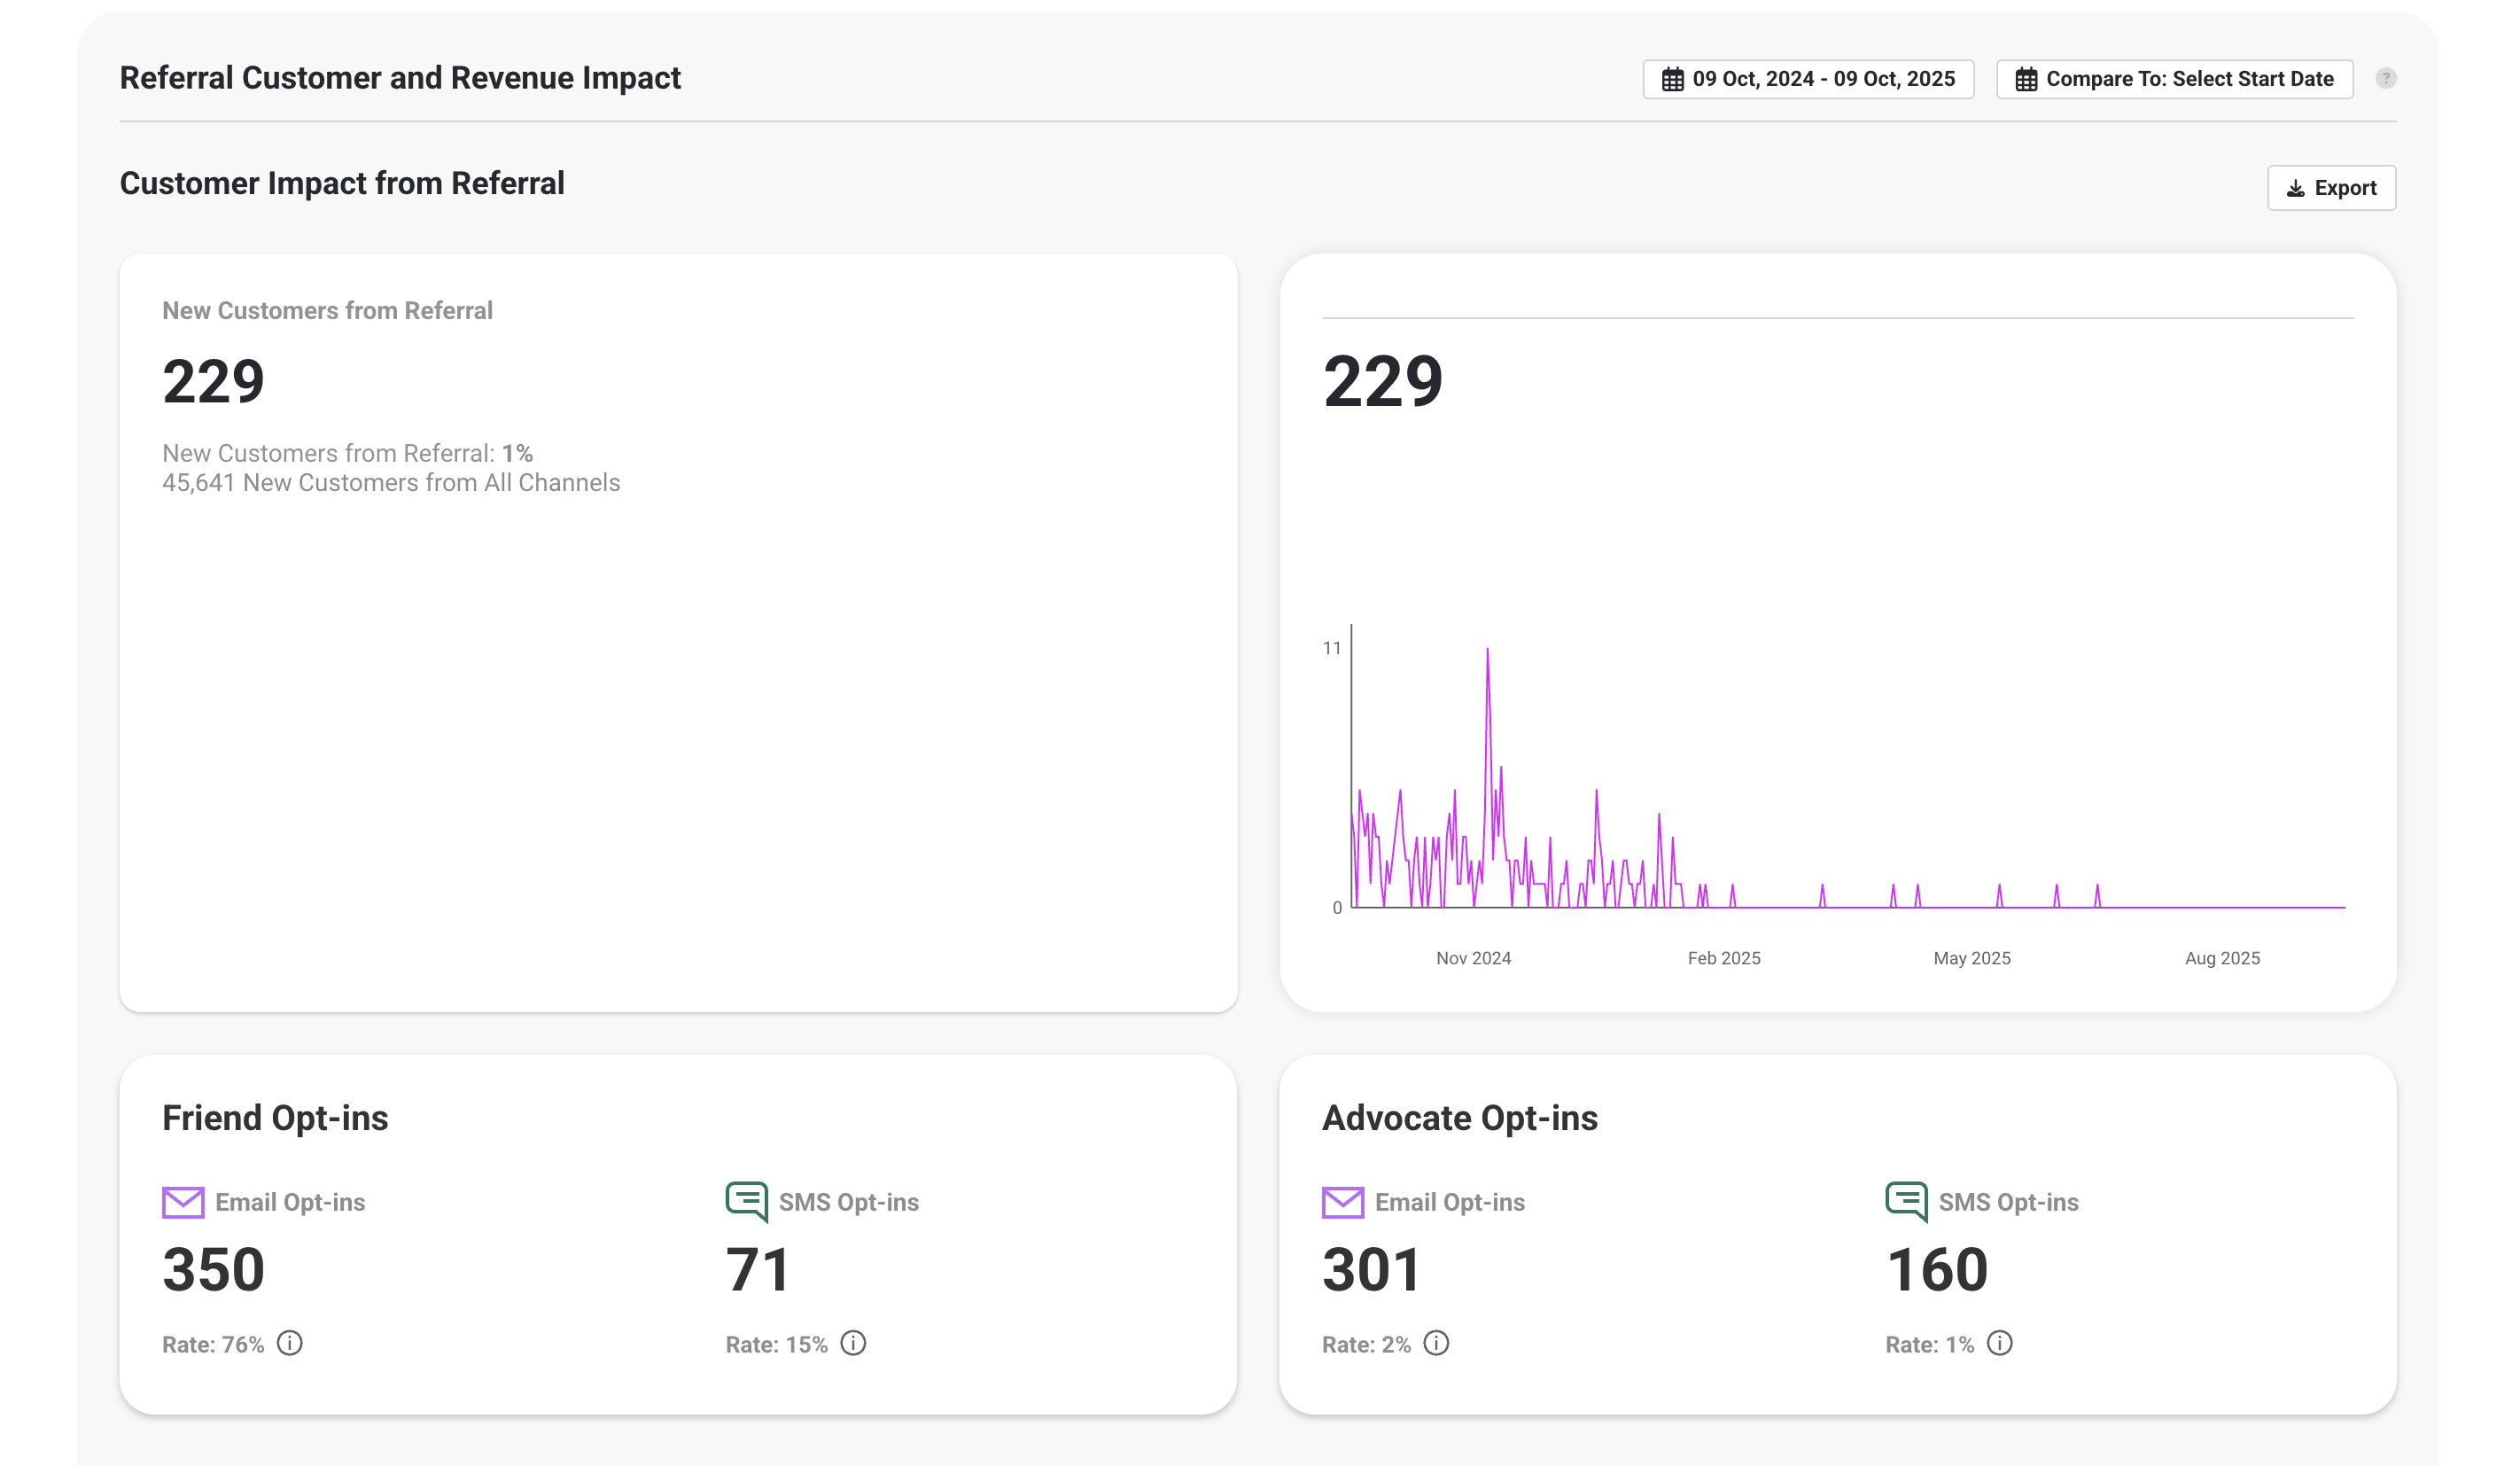Click calendar icon in Compare To picker
This screenshot has width=2520, height=1466.
pos(2026,79)
